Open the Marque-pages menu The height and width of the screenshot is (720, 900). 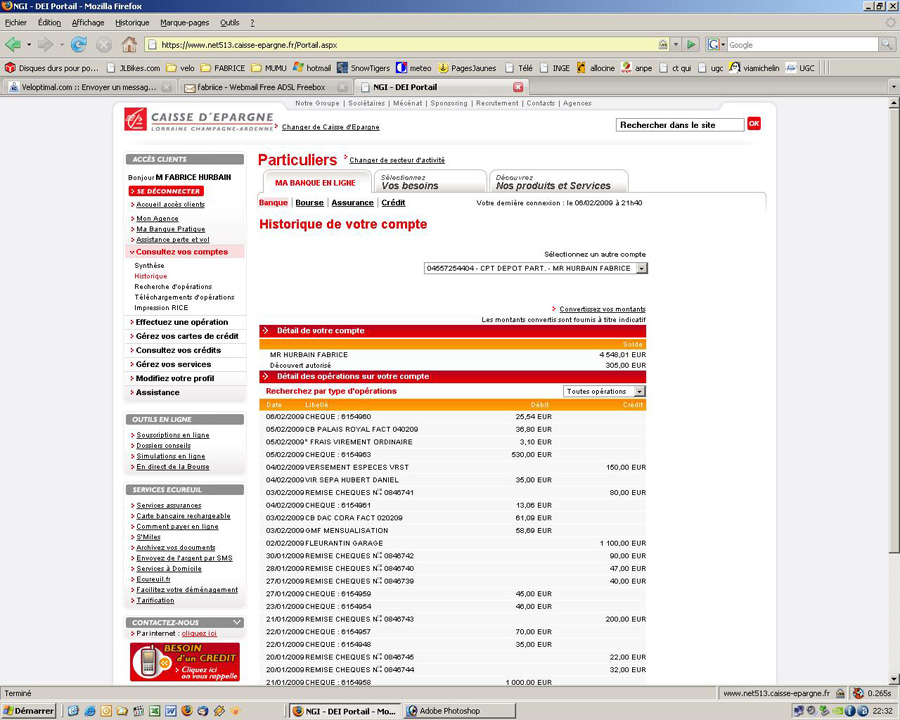tap(185, 22)
